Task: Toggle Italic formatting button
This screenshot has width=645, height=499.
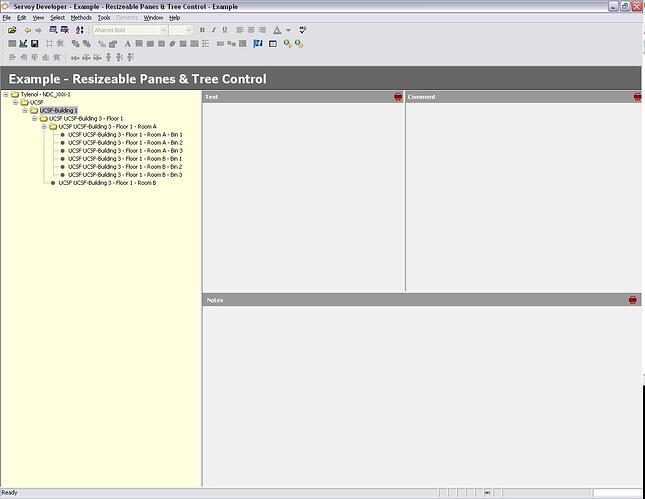Action: point(213,30)
